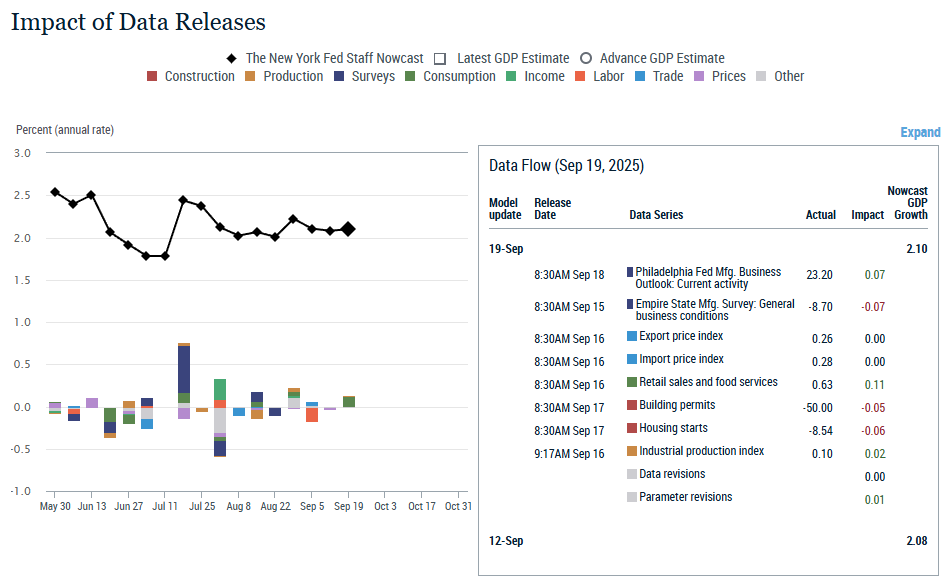Click the Trade legend square icon
Image resolution: width=950 pixels, height=581 pixels.
click(x=640, y=77)
